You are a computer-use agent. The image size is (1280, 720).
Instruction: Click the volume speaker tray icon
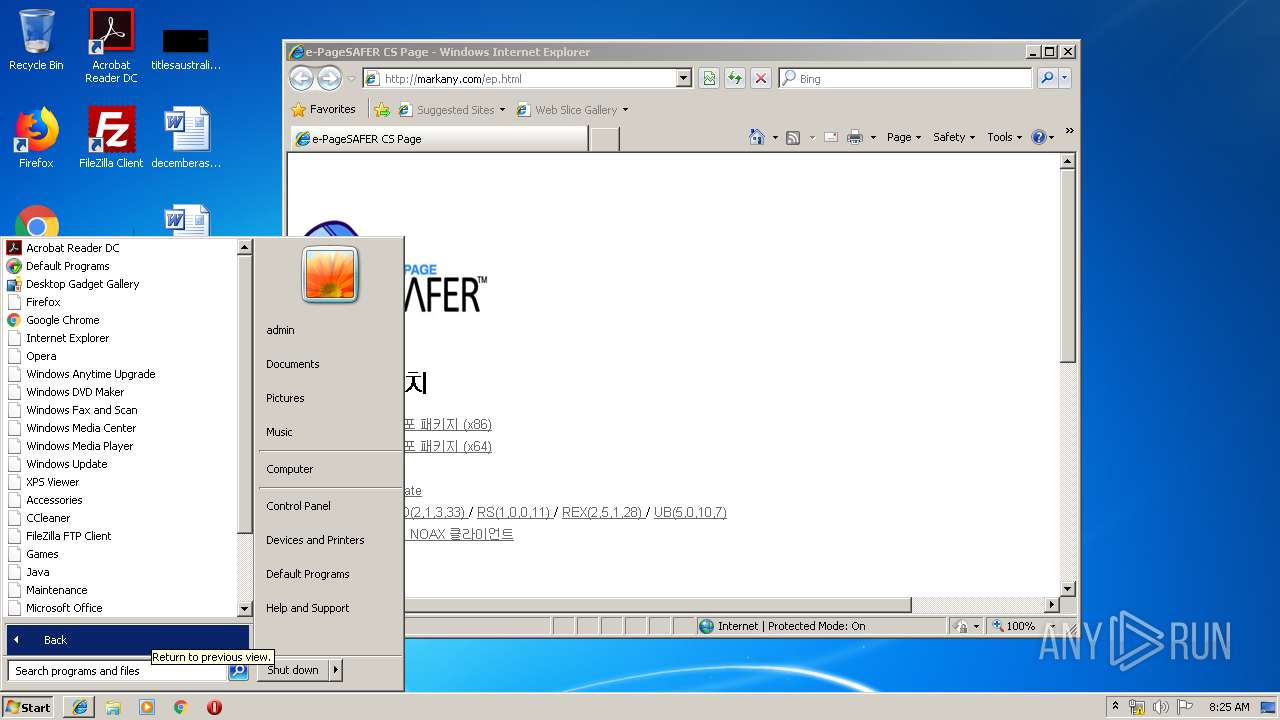pos(1161,707)
